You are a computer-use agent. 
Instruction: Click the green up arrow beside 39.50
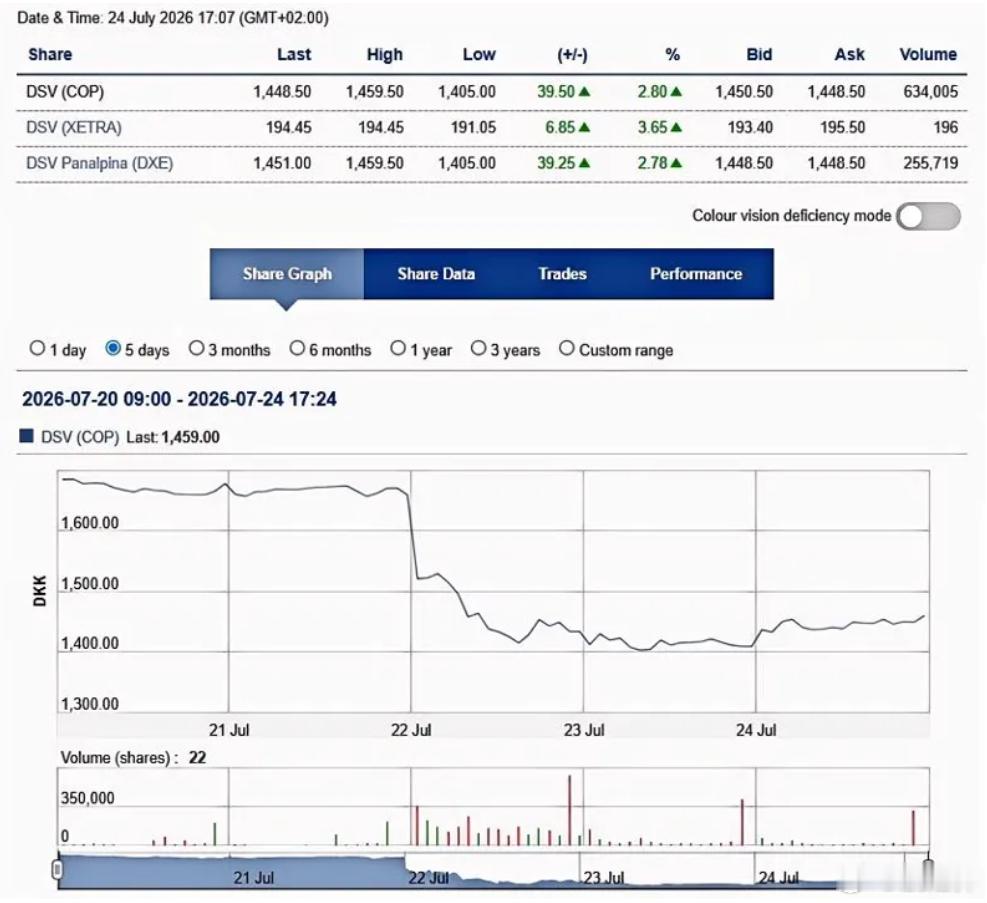(x=584, y=92)
